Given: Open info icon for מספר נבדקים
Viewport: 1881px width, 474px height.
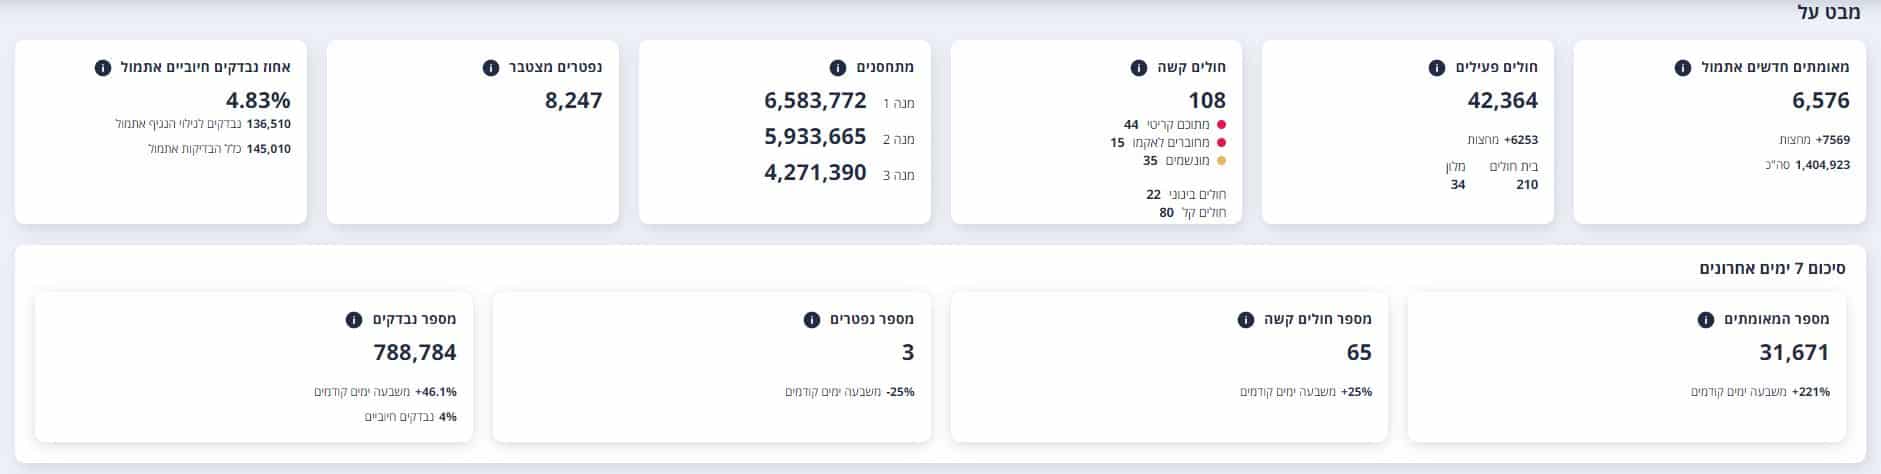Looking at the screenshot, I should tap(354, 320).
